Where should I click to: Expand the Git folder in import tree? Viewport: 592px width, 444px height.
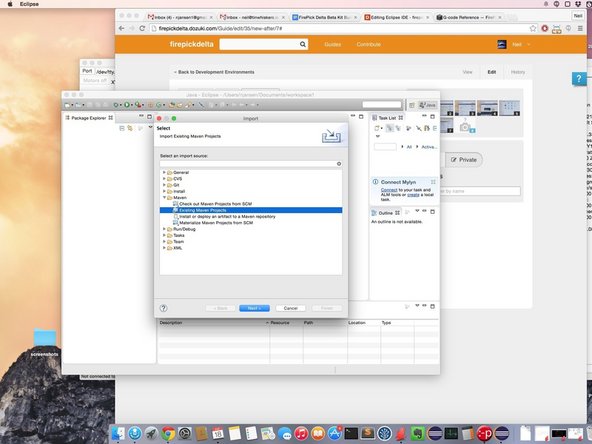coord(164,185)
